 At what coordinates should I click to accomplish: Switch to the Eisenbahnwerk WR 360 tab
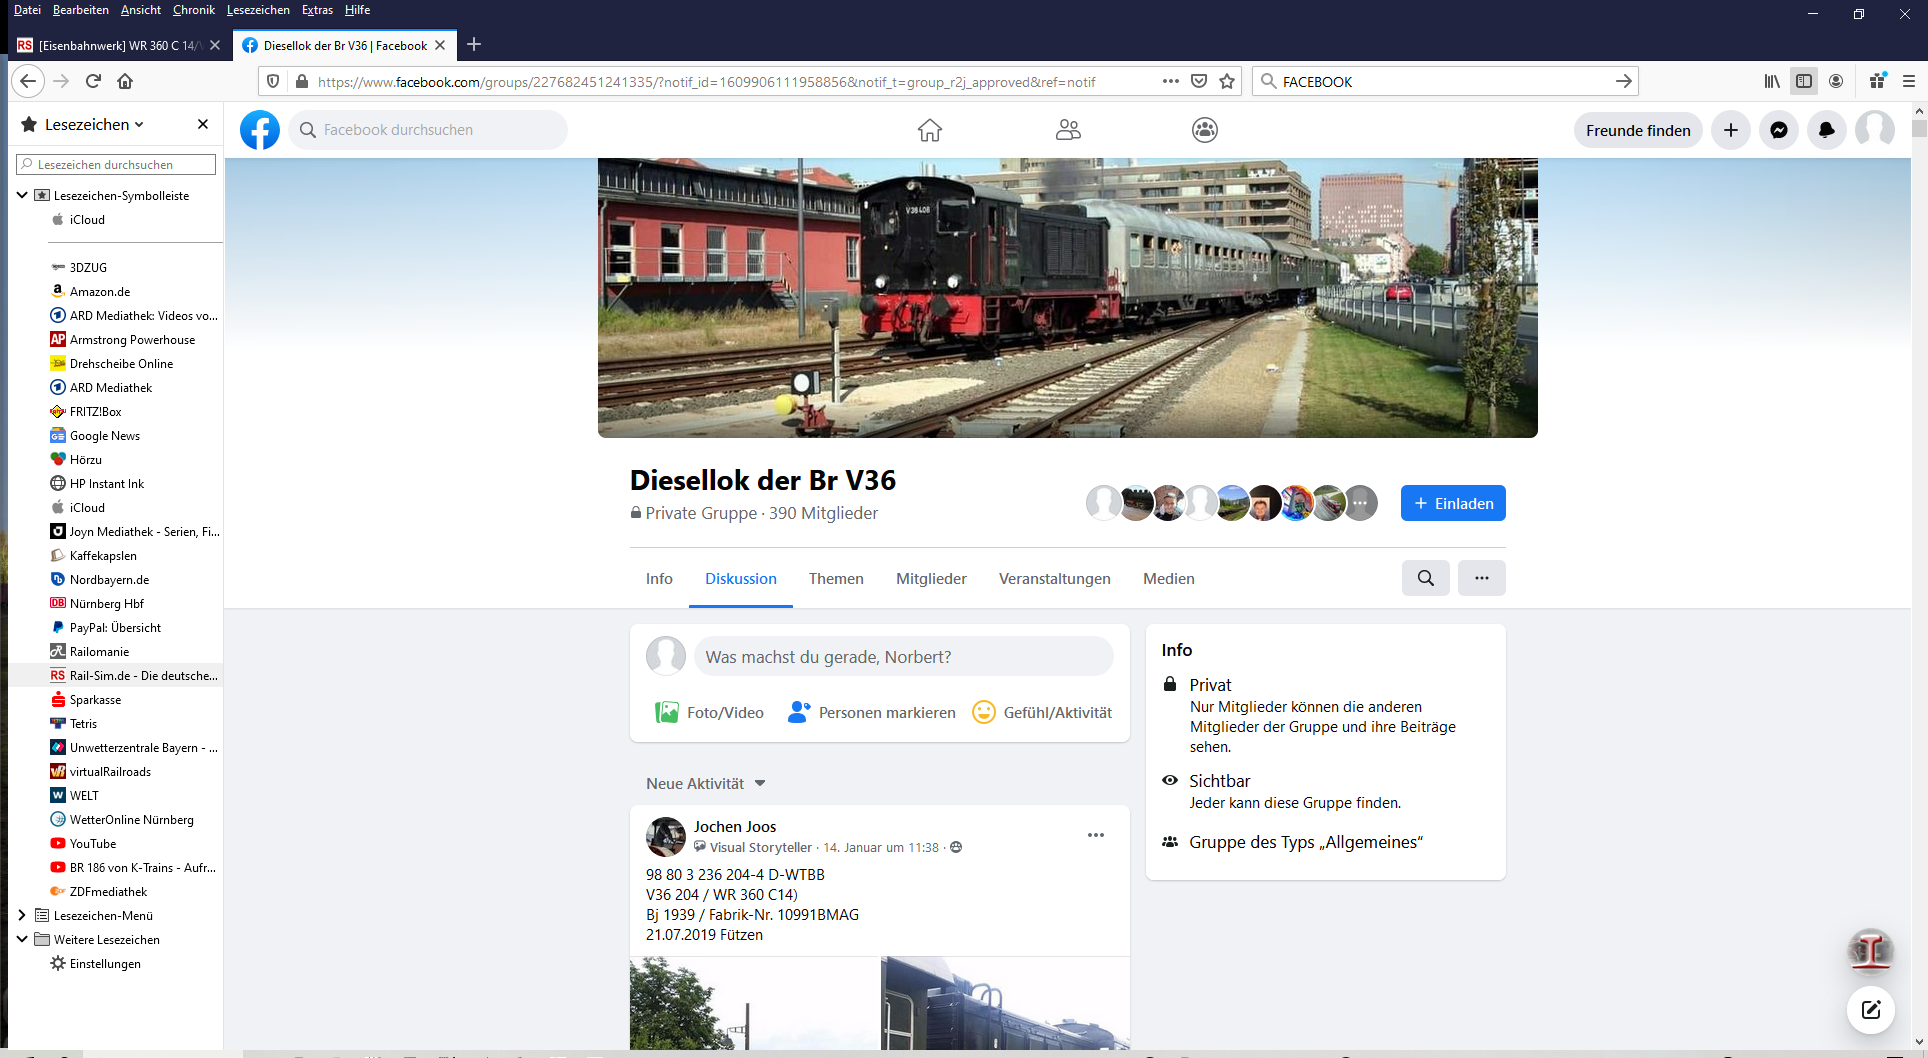[x=119, y=45]
